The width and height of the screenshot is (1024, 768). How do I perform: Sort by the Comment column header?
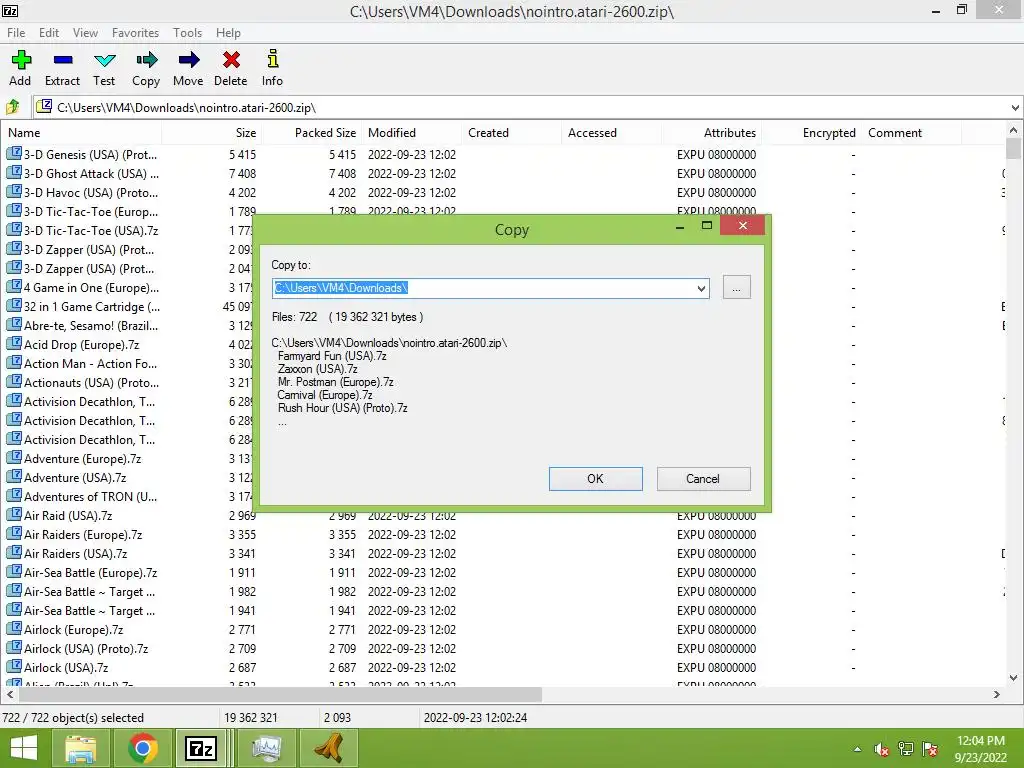912,133
